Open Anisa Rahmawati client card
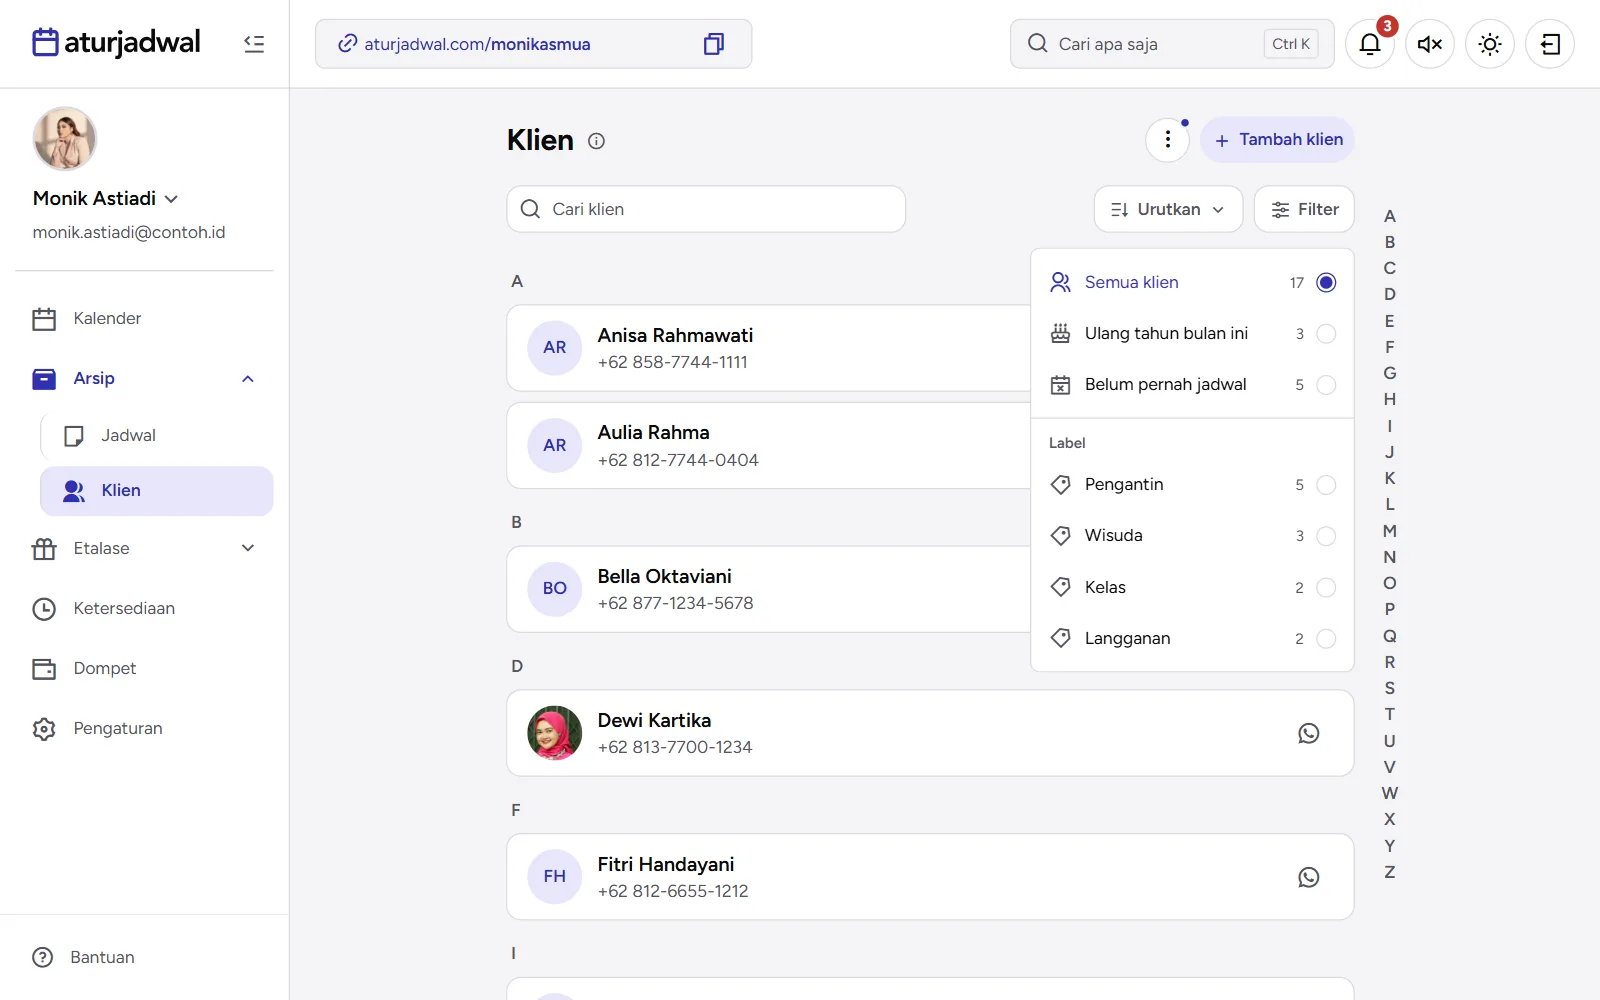The image size is (1600, 1000). (x=768, y=348)
